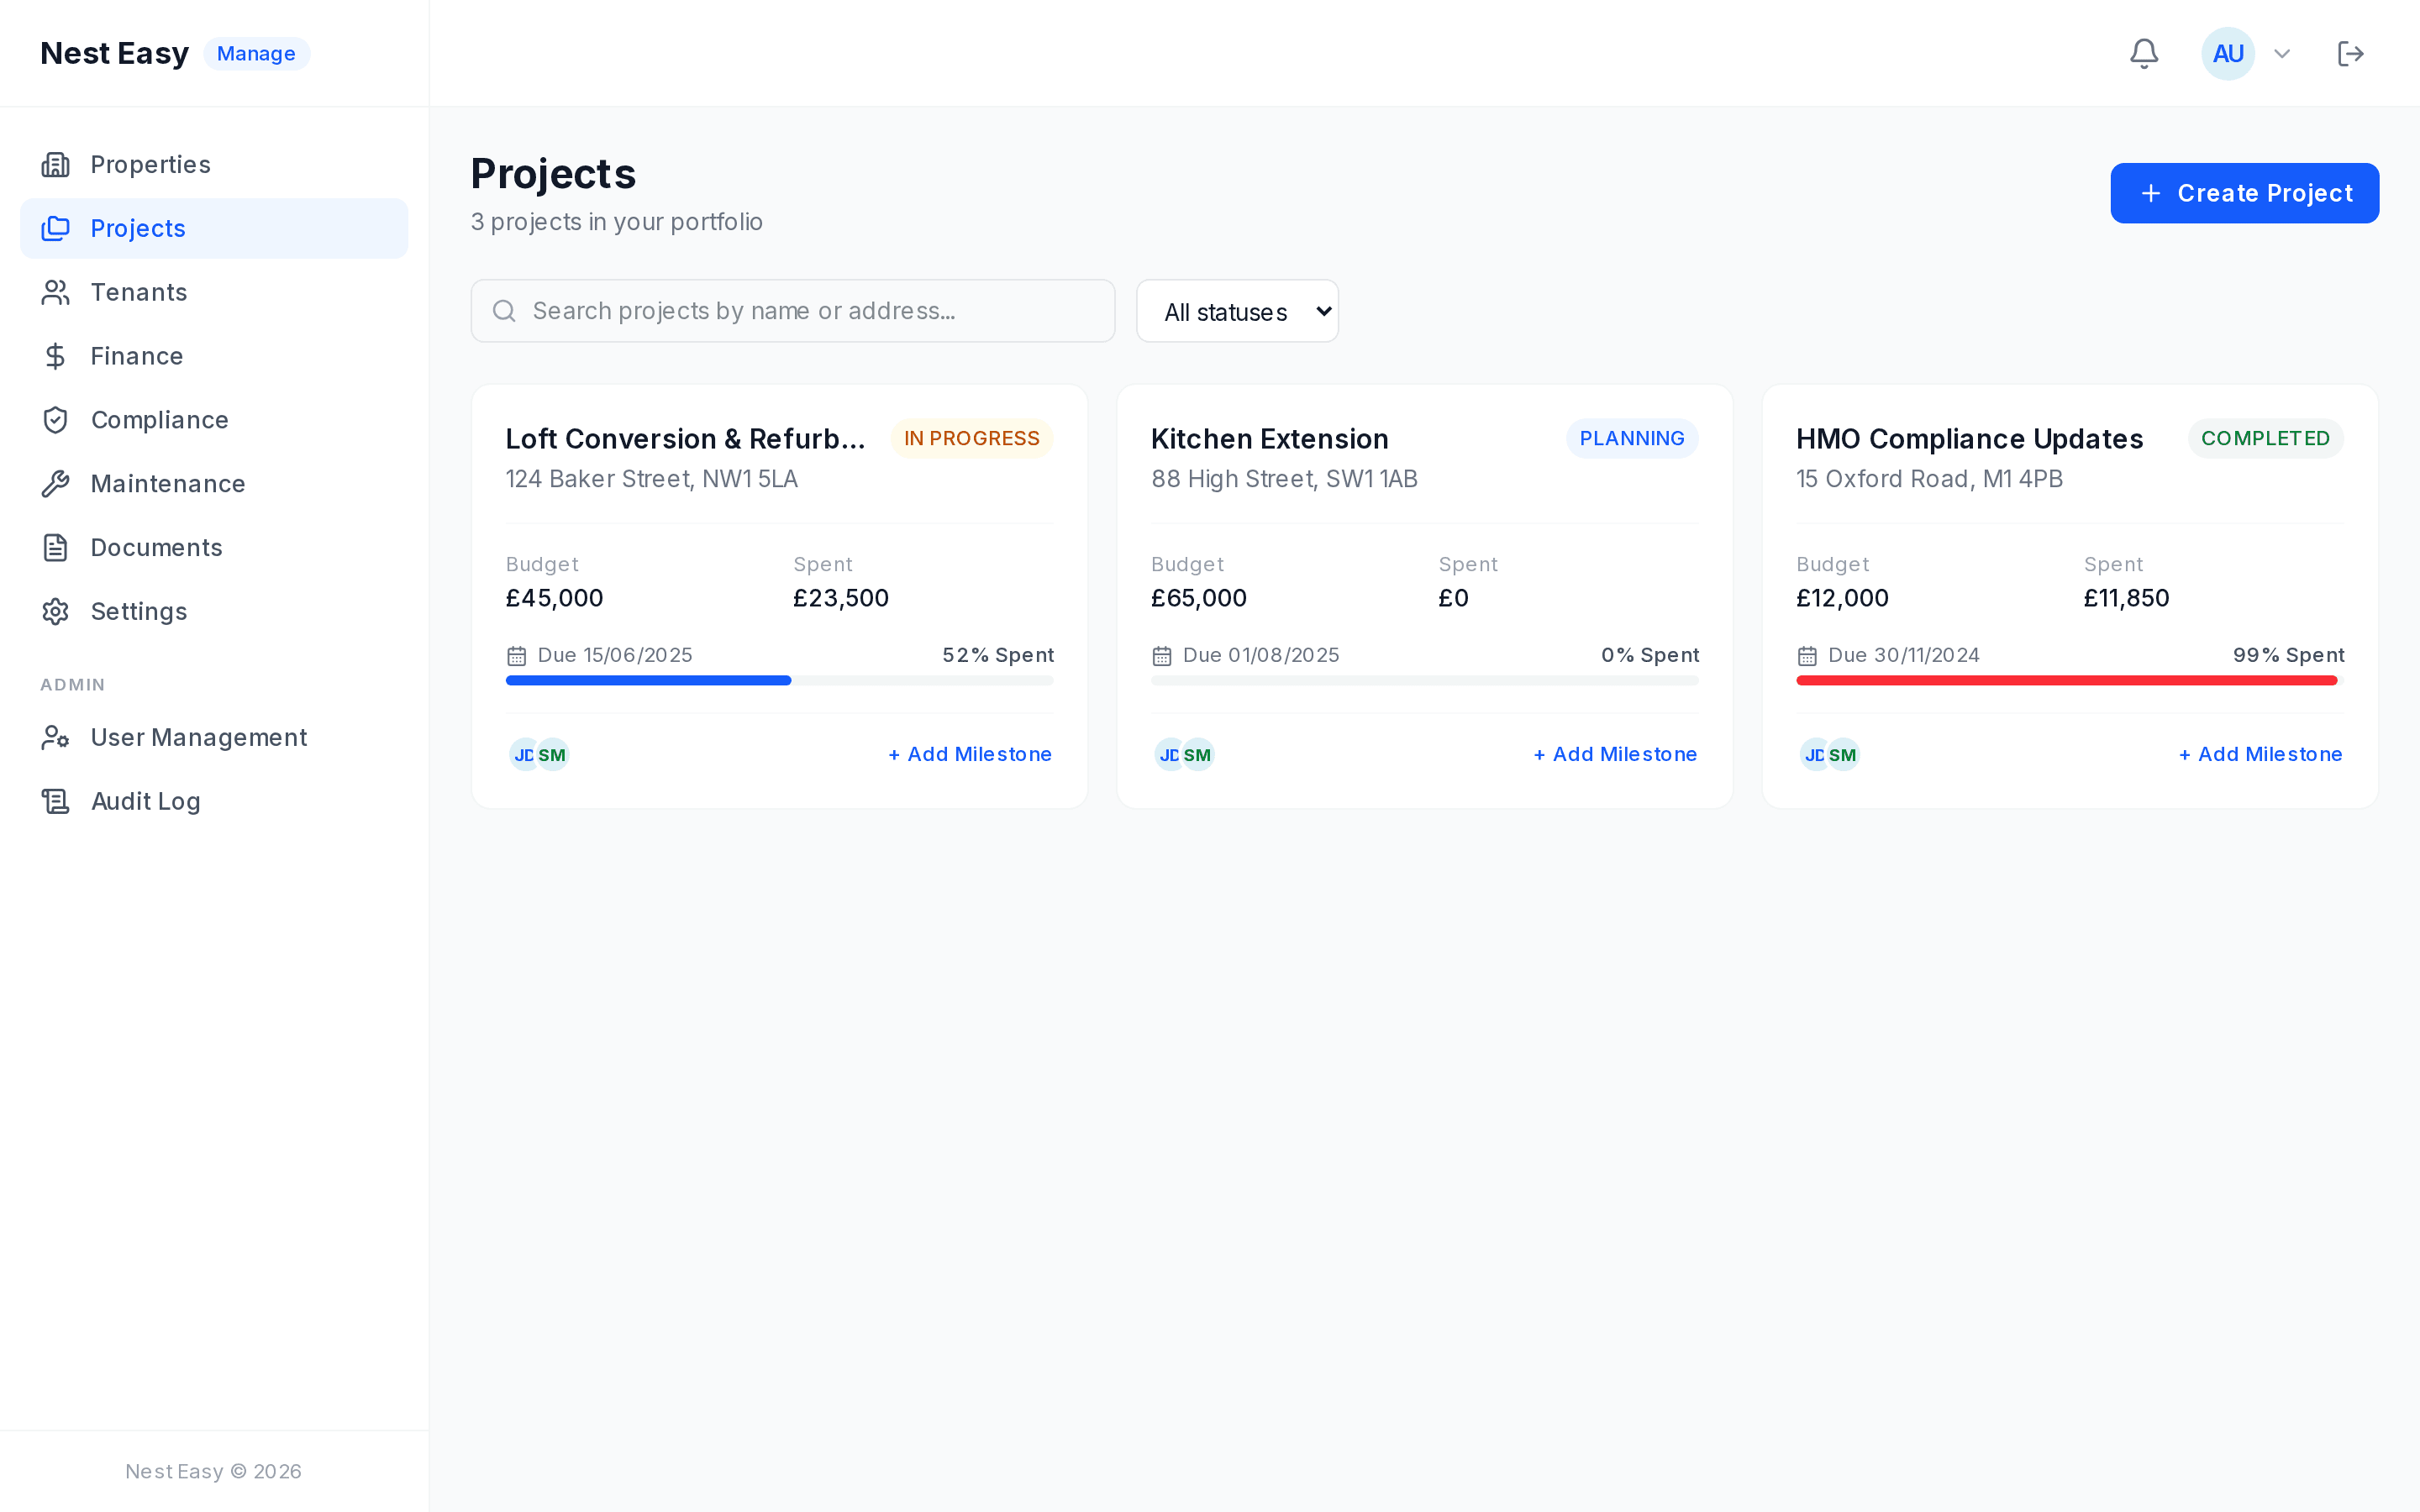Open the Properties section in the sidebar

pos(149,164)
